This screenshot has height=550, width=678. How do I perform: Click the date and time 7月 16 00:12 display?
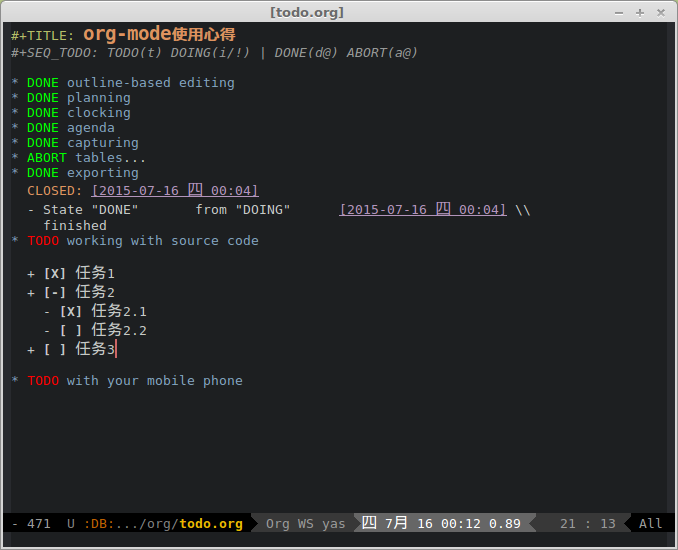(432, 524)
